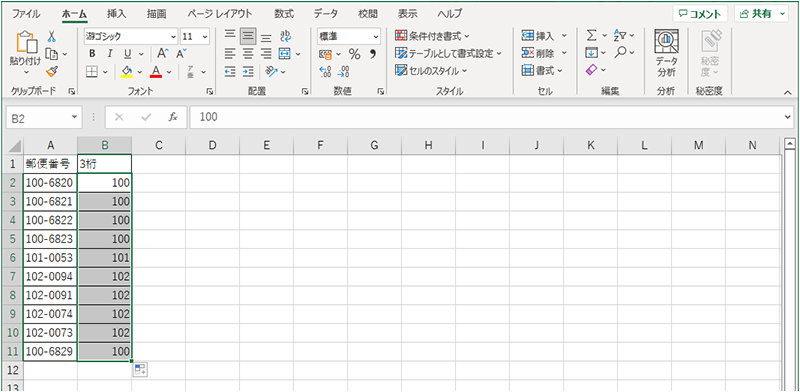
Task: Open データ分析 data analysis
Action: (x=666, y=54)
